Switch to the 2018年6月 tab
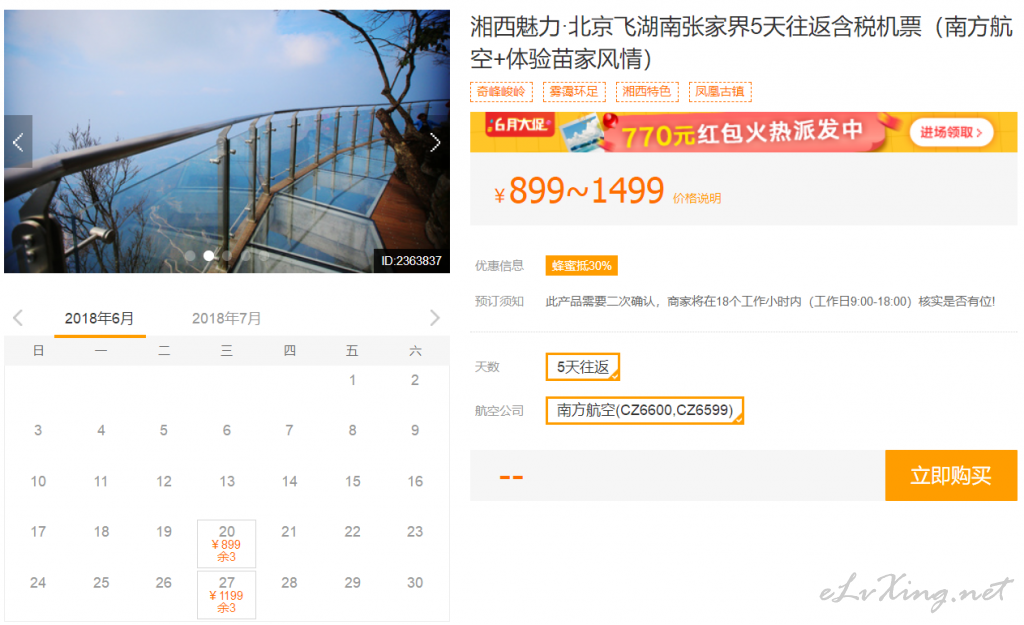 pos(99,318)
